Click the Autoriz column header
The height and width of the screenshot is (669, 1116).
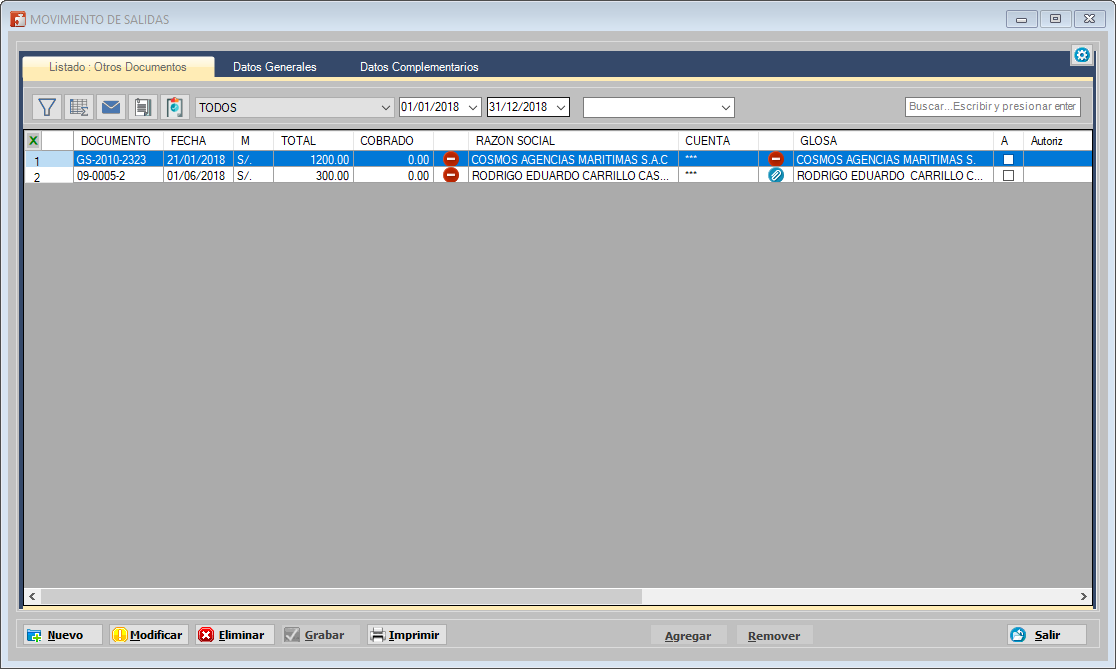(1058, 140)
